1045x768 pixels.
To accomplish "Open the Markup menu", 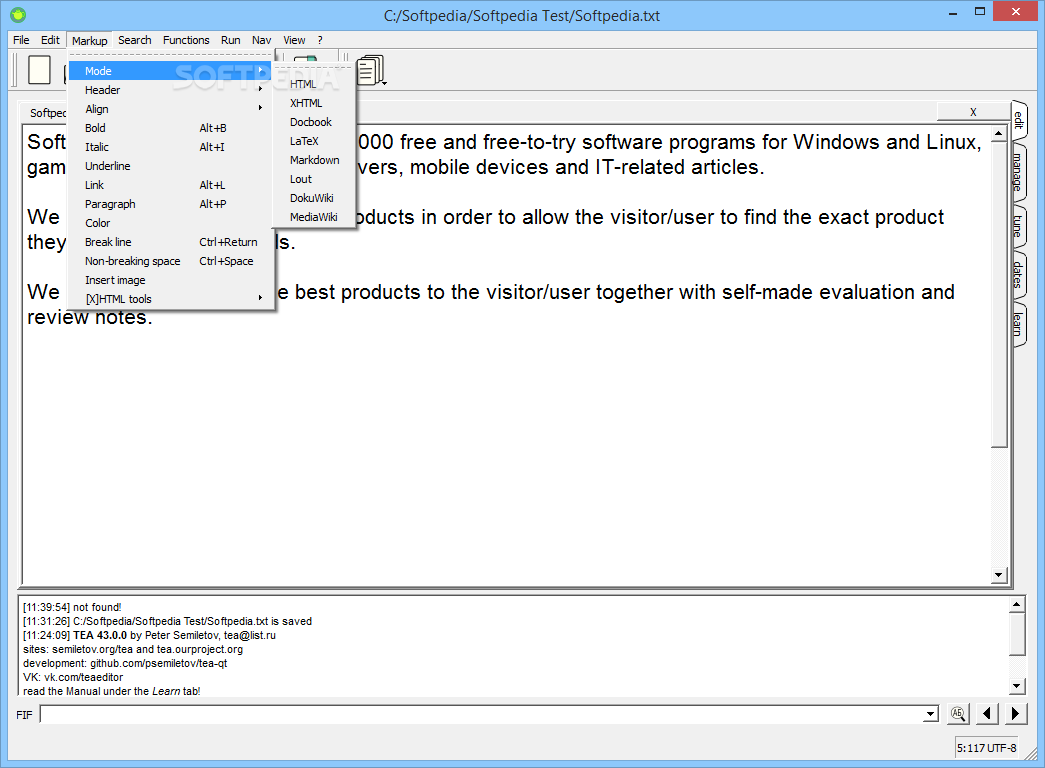I will [x=89, y=41].
